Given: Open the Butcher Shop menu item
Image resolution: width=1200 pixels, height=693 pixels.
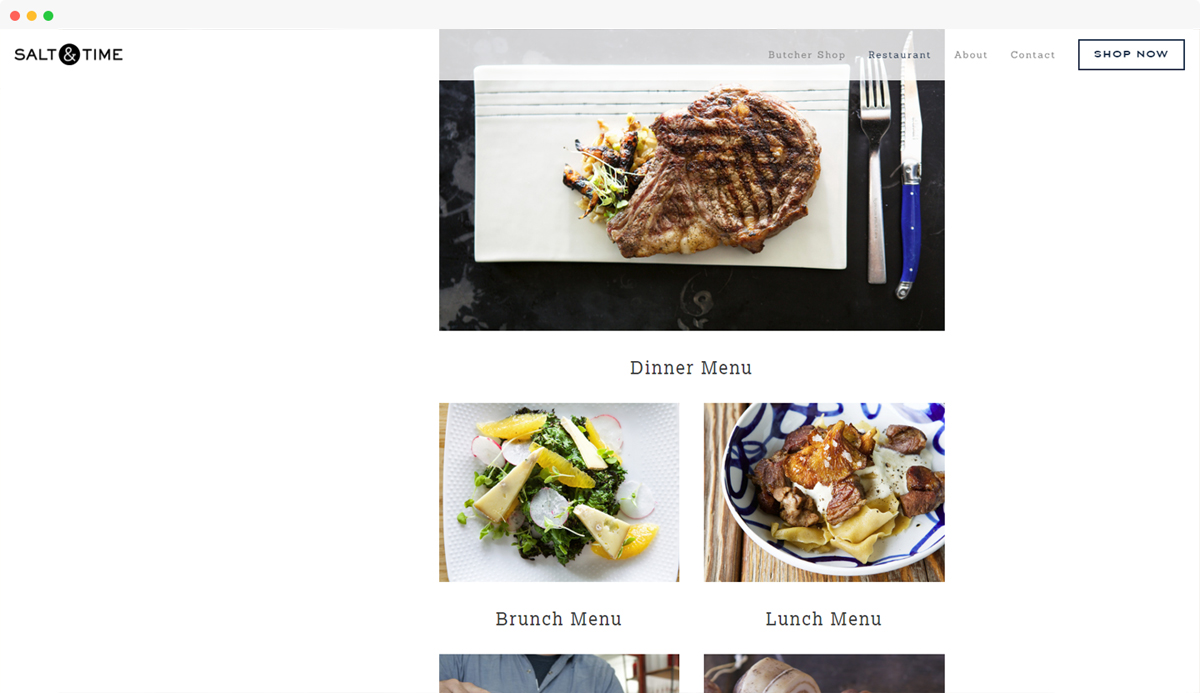Looking at the screenshot, I should [x=806, y=55].
